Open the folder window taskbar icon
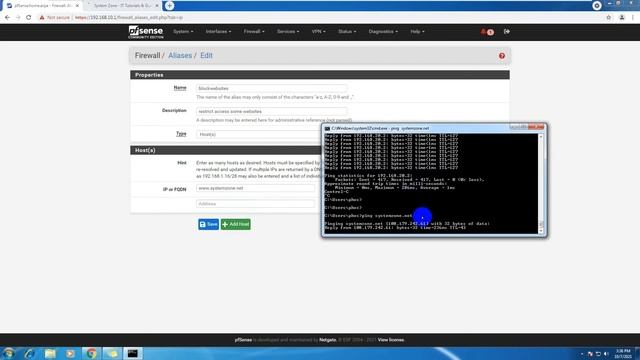Image resolution: width=640 pixels, height=360 pixels. 112,353
